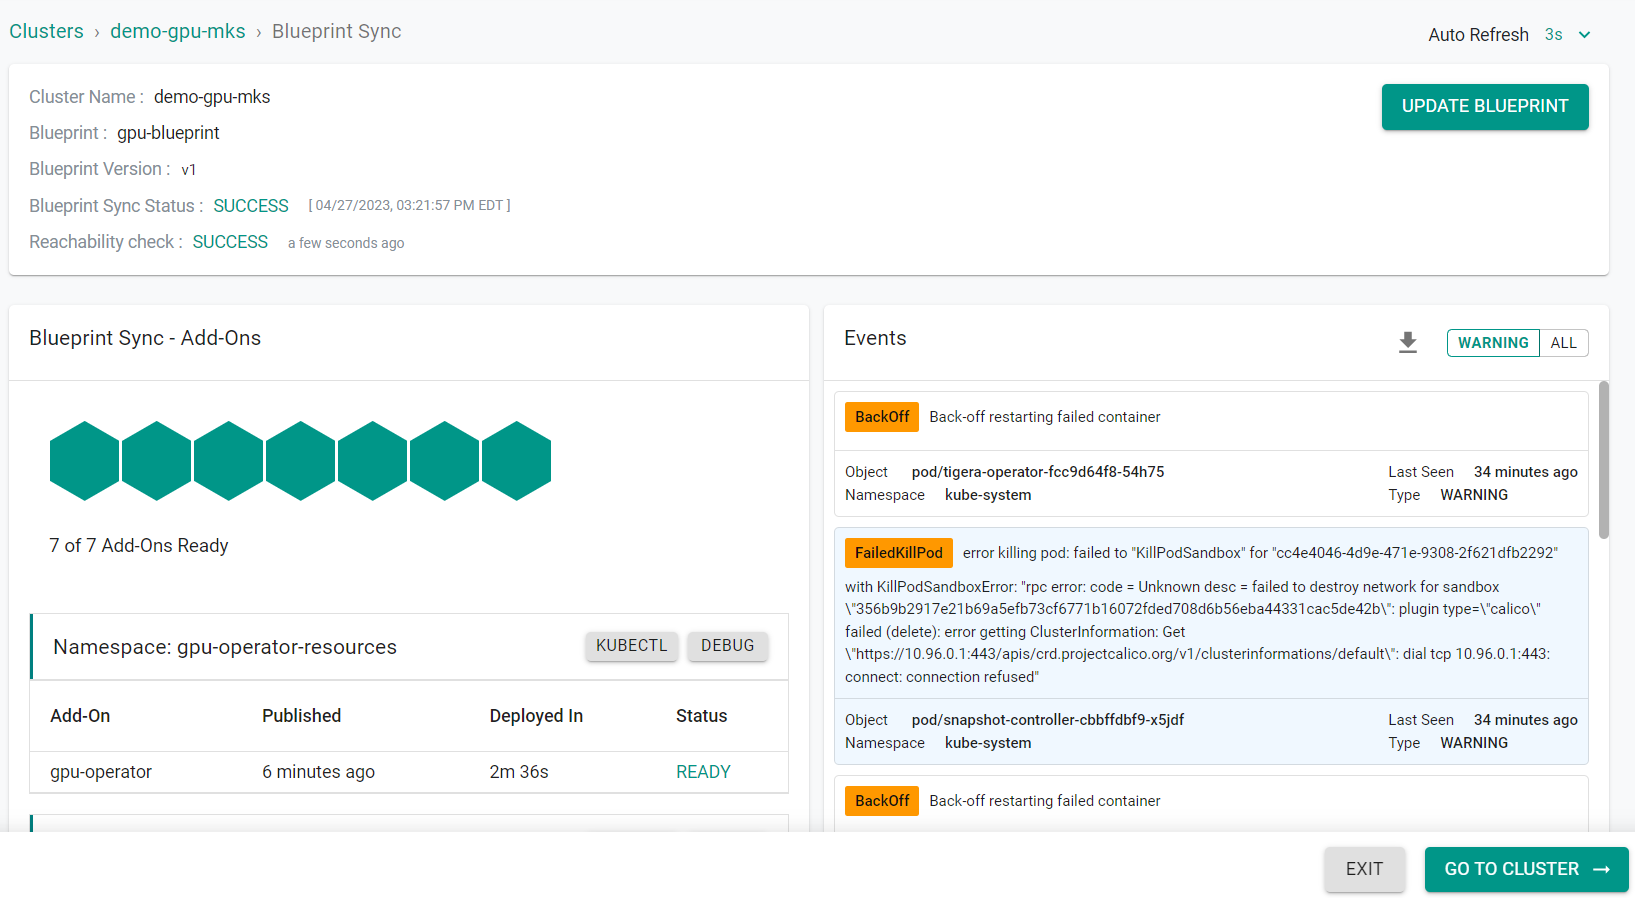Click the Add-On column header
1635x898 pixels.
point(80,716)
